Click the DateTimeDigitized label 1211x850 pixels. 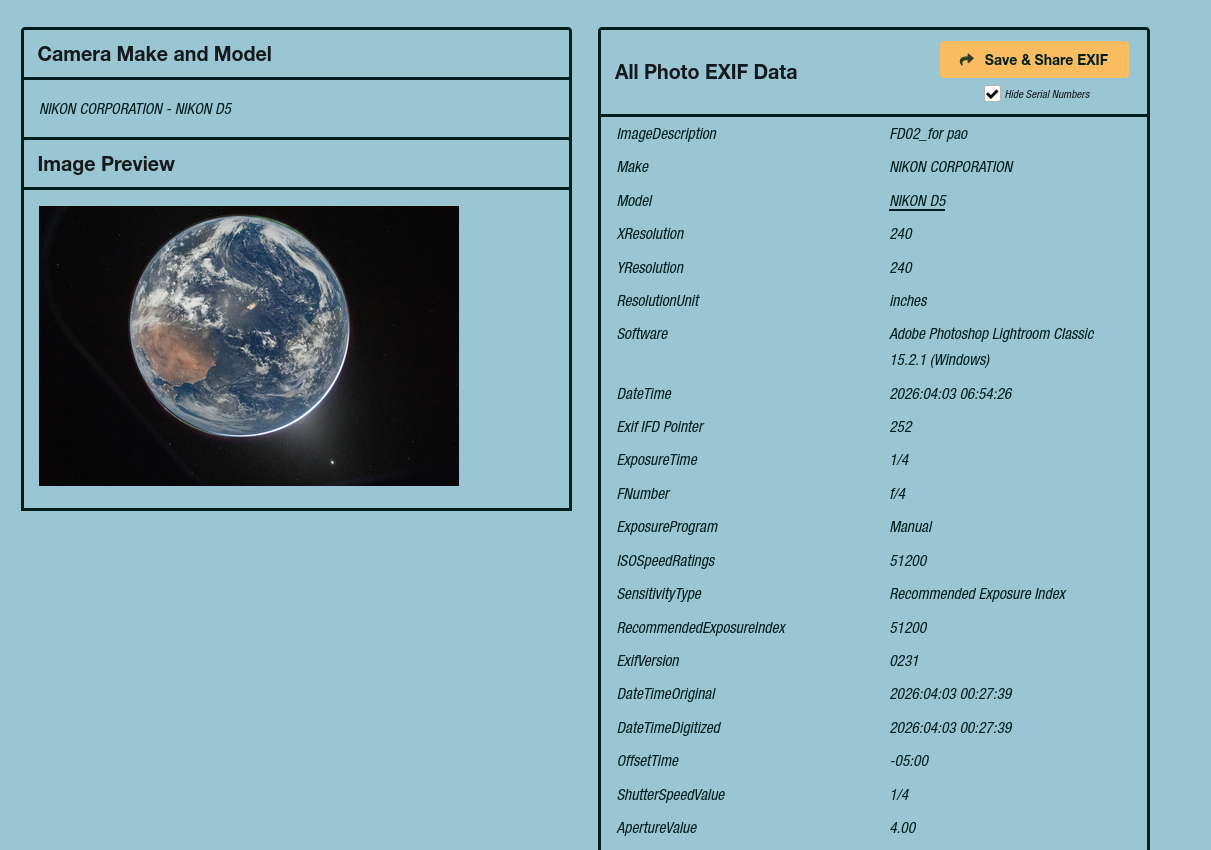(668, 728)
